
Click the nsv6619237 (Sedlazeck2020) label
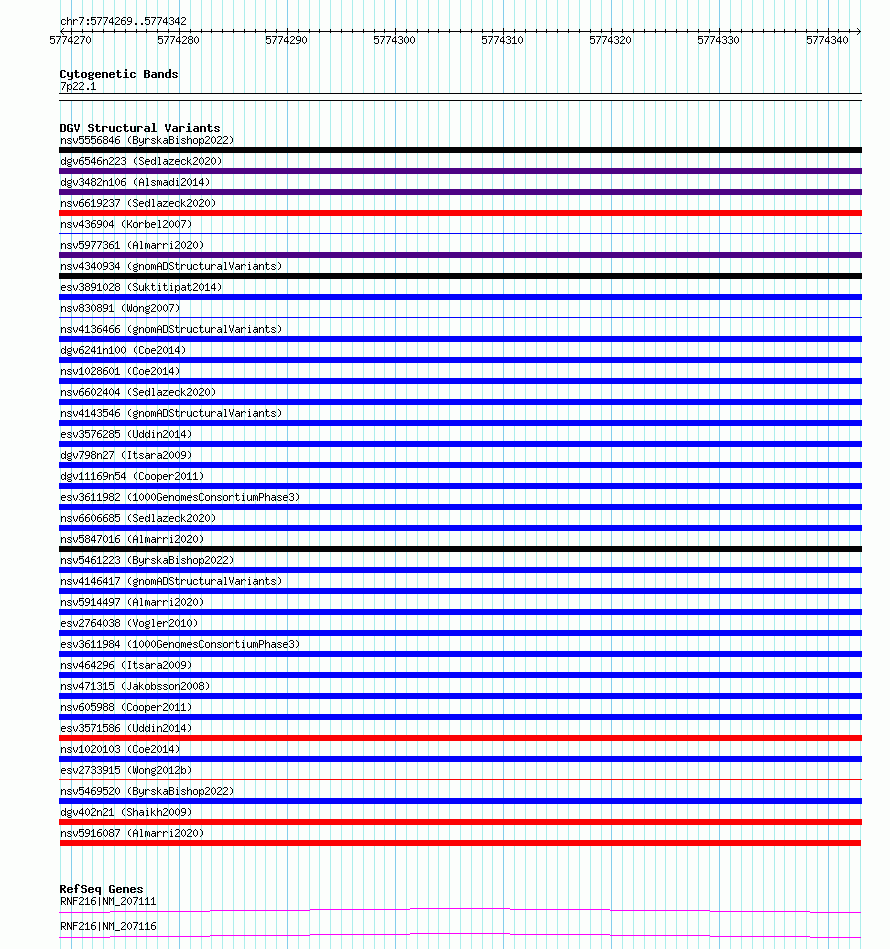[x=138, y=203]
